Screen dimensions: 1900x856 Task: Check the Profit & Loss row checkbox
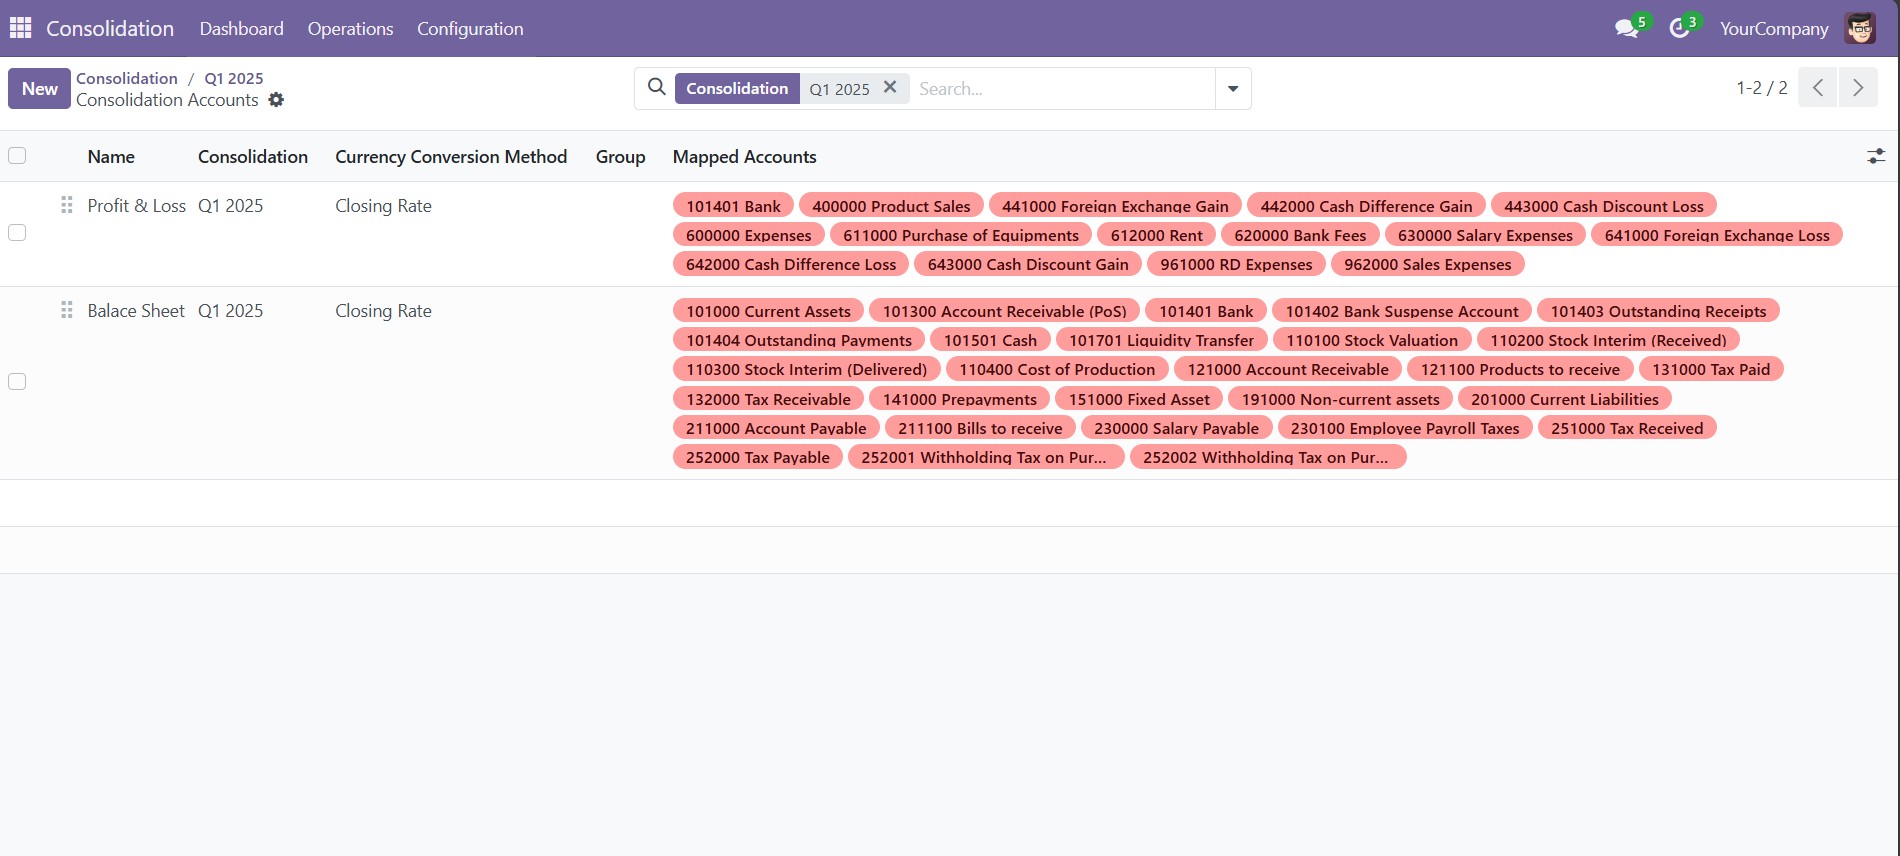tap(17, 233)
